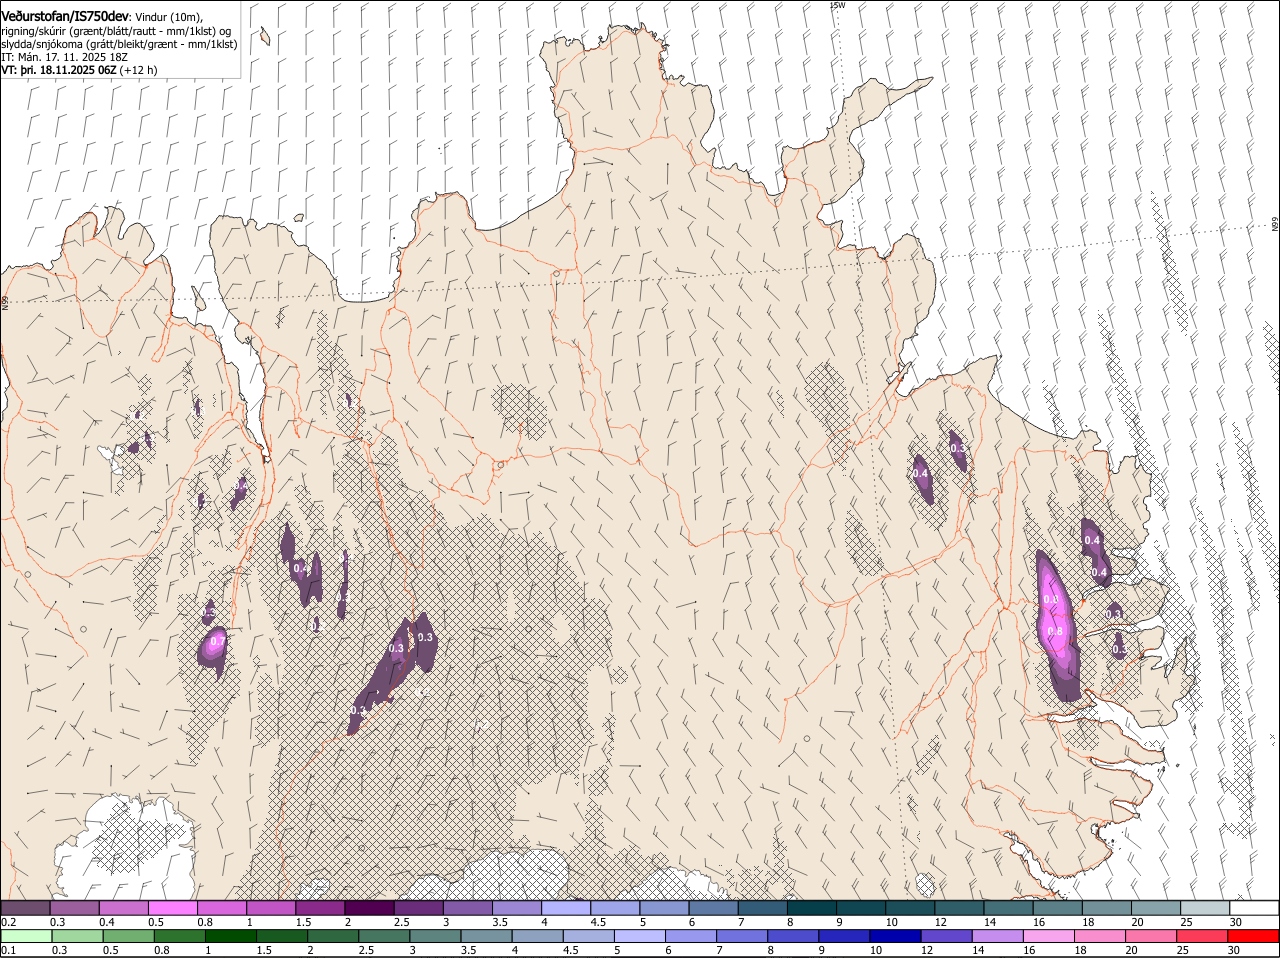Click the (+12 h) forecast offset text

click(x=137, y=70)
